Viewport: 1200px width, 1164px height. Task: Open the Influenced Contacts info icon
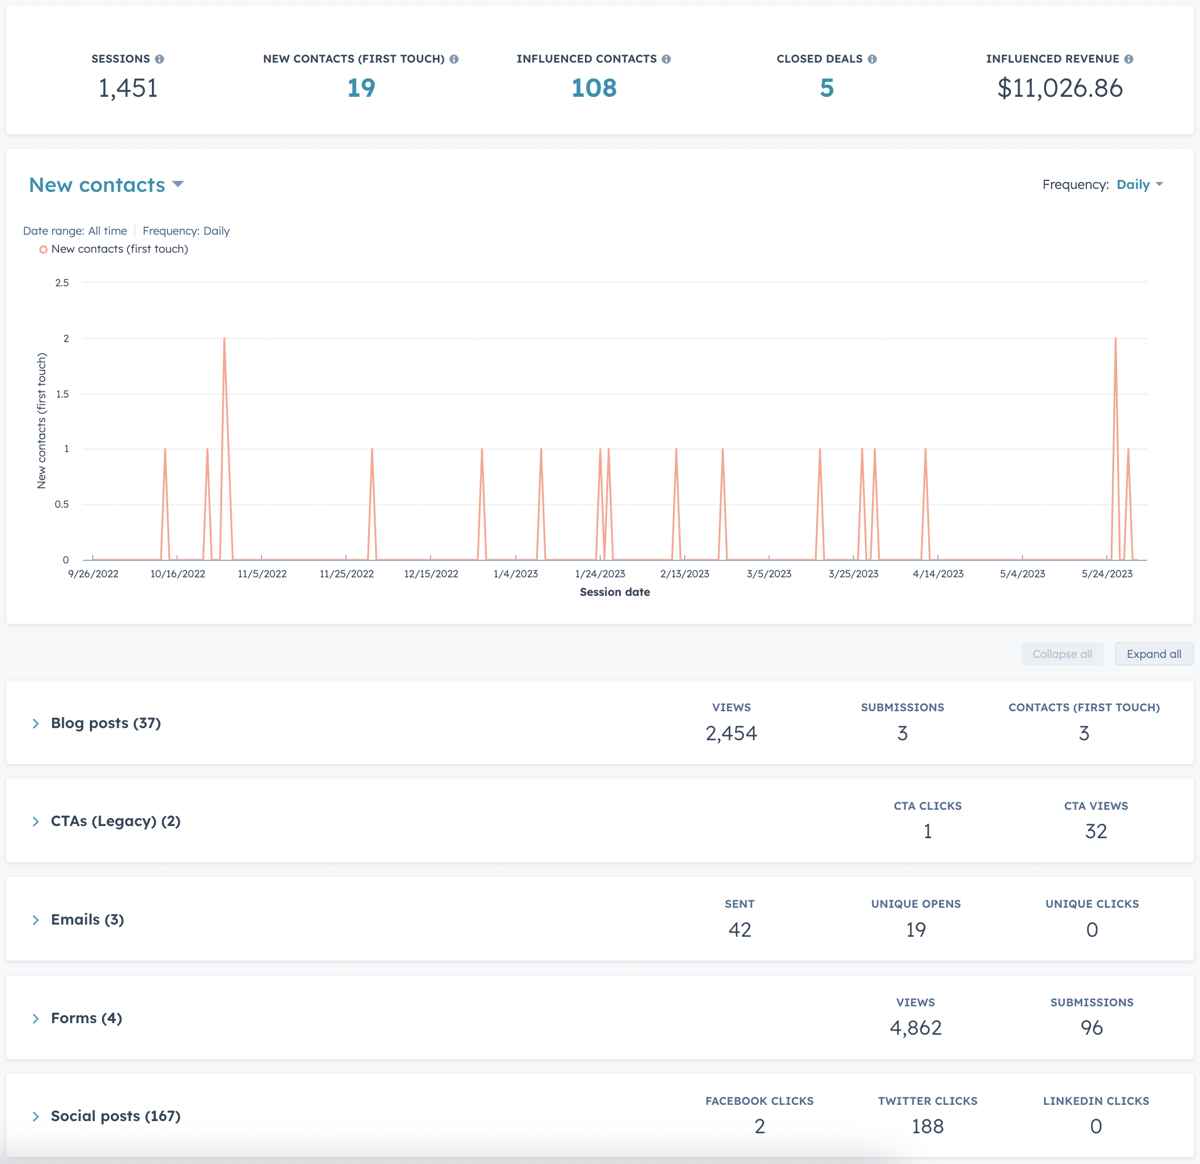coord(665,58)
